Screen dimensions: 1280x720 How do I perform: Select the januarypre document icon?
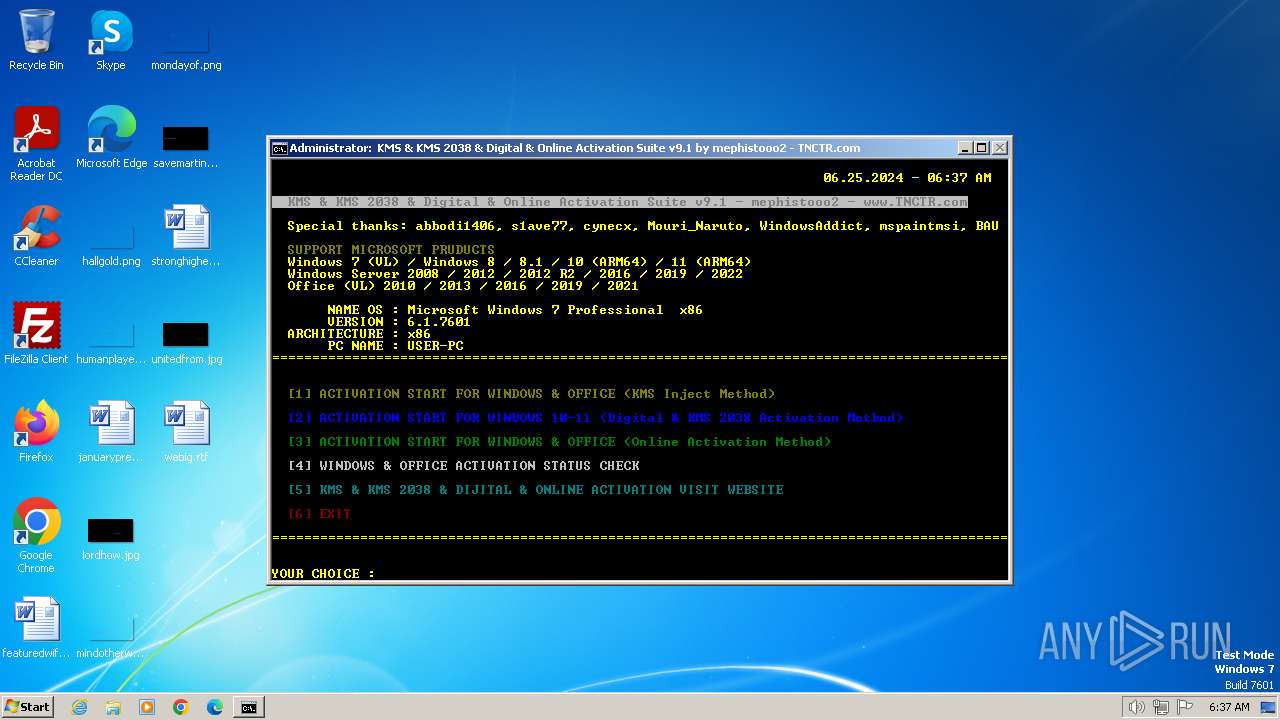[111, 431]
